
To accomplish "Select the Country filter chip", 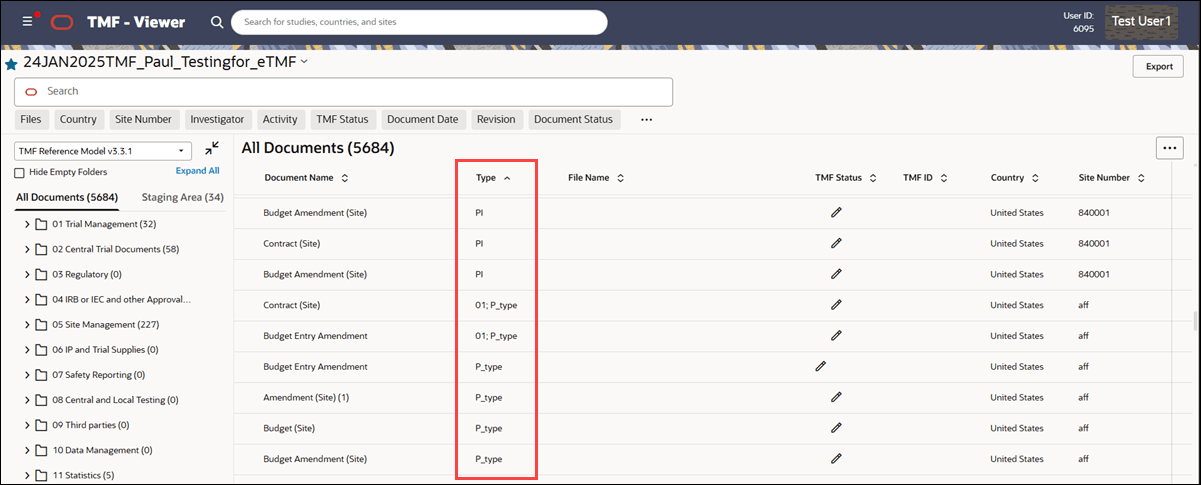I will [78, 119].
